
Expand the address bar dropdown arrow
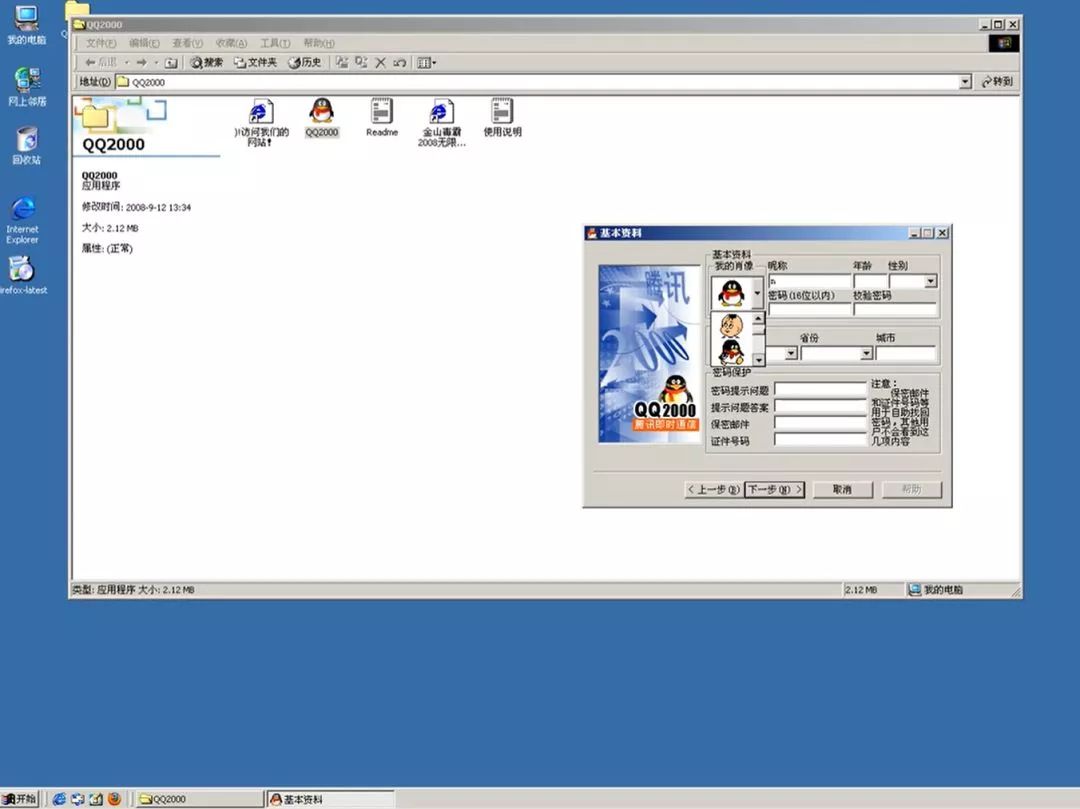965,82
